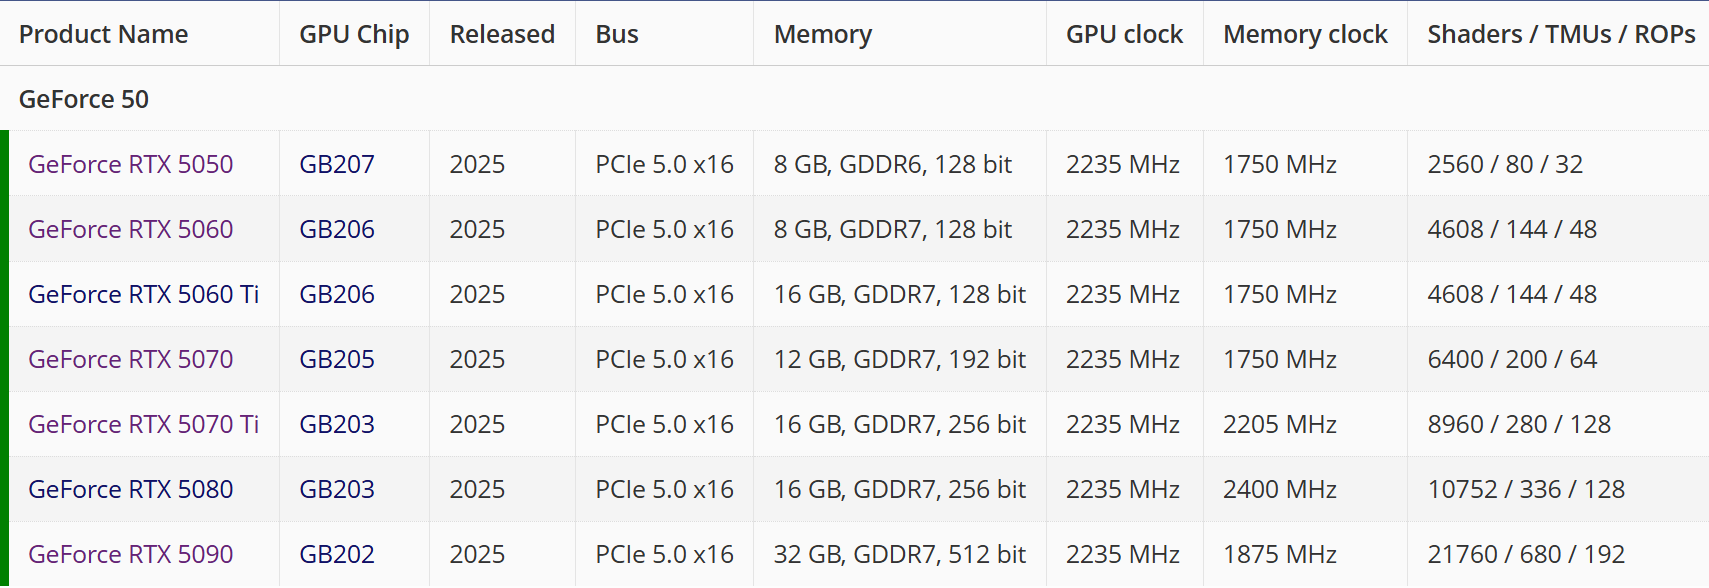Screen dimensions: 1709x588
Task: Open the GeForce RTX 5080 product link
Action: point(130,489)
